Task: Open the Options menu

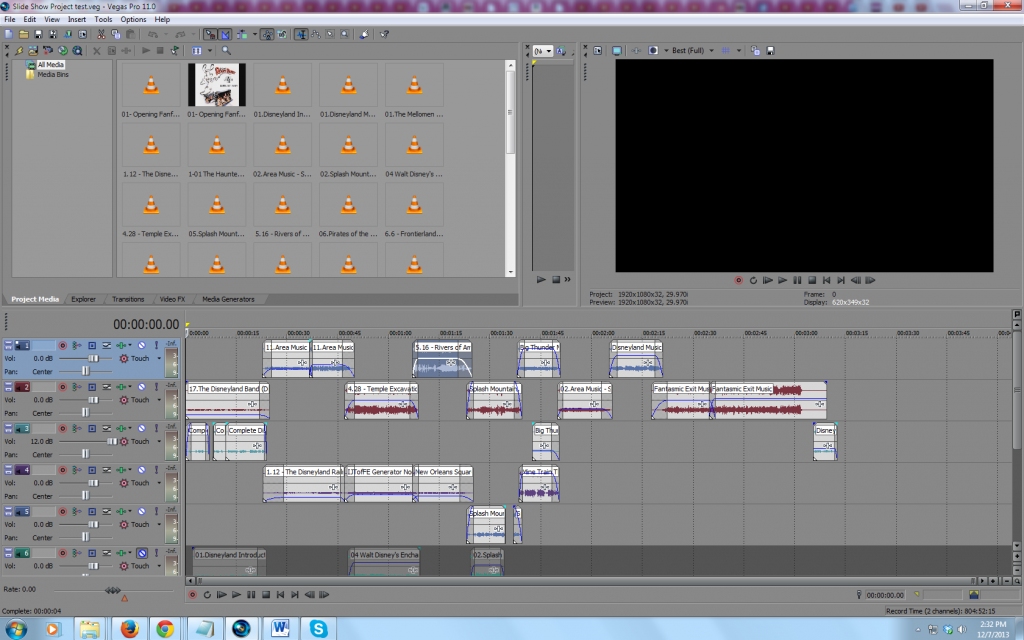Action: coord(133,20)
